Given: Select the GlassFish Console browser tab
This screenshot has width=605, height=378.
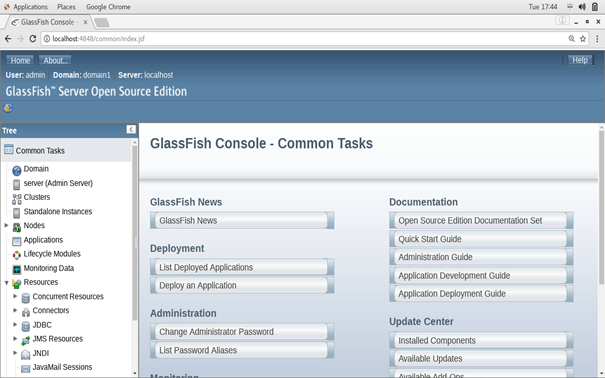Looking at the screenshot, I should click(48, 22).
